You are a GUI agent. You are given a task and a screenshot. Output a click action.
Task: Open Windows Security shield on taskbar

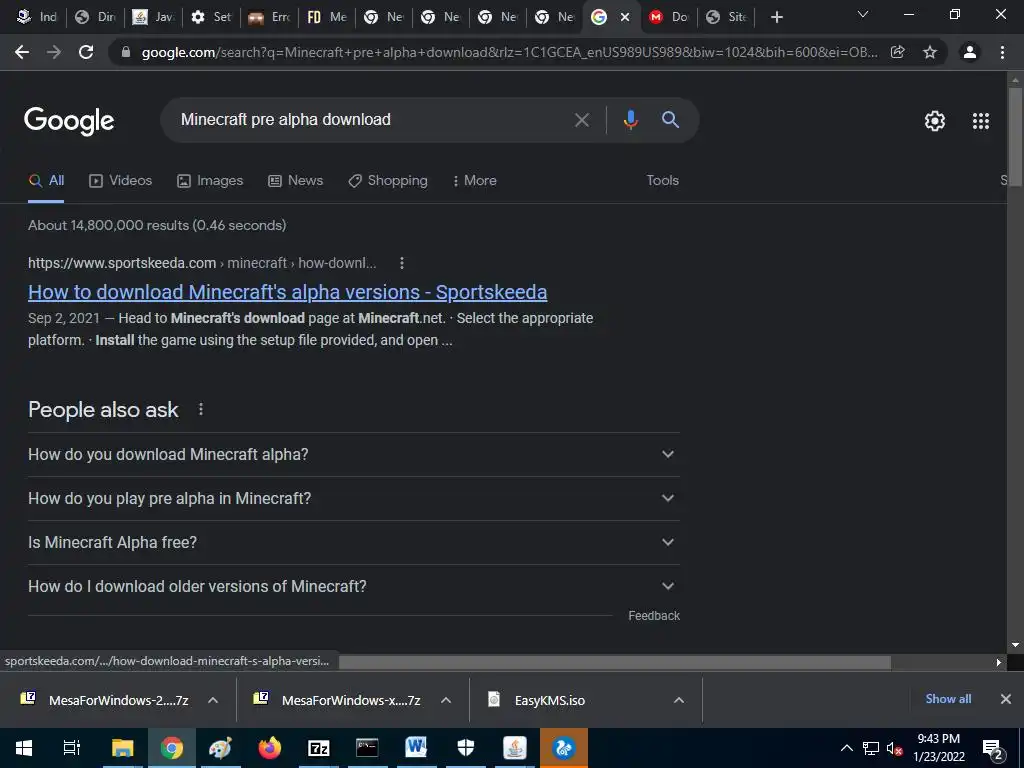(465, 748)
